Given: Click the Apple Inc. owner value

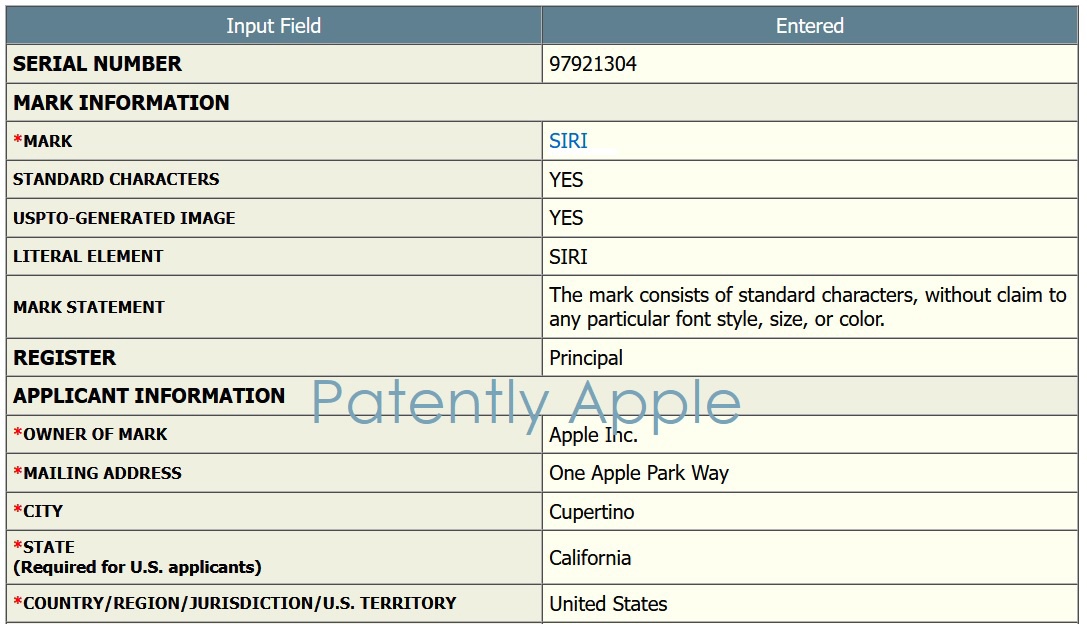Looking at the screenshot, I should coord(593,435).
